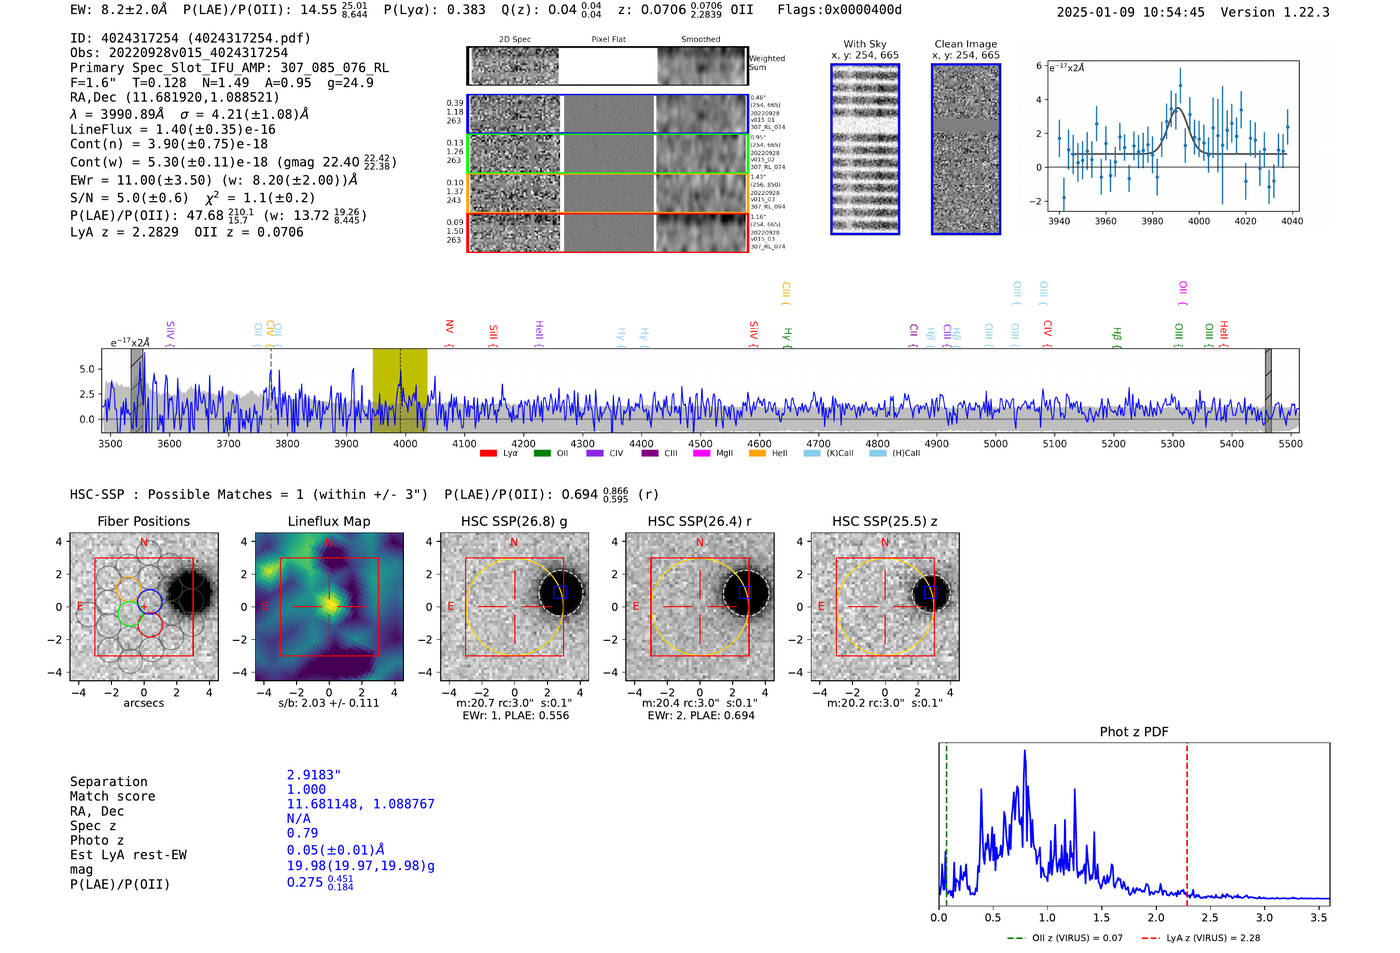The width and height of the screenshot is (1400, 953).
Task: Click the Obs 20220928v015_4024317254 text
Action: pos(179,53)
